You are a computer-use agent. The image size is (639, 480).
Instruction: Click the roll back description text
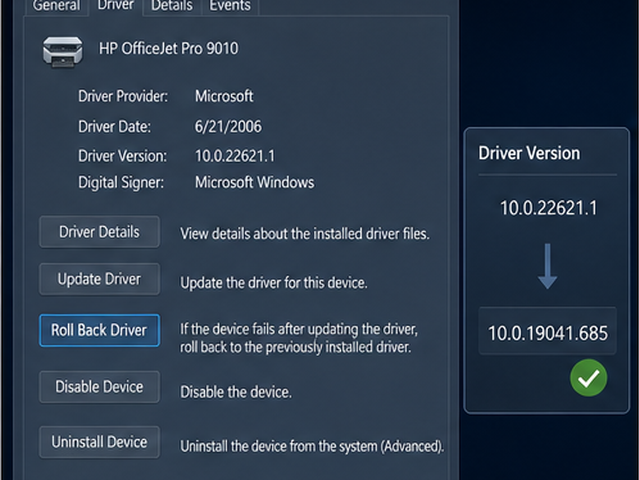pos(299,338)
